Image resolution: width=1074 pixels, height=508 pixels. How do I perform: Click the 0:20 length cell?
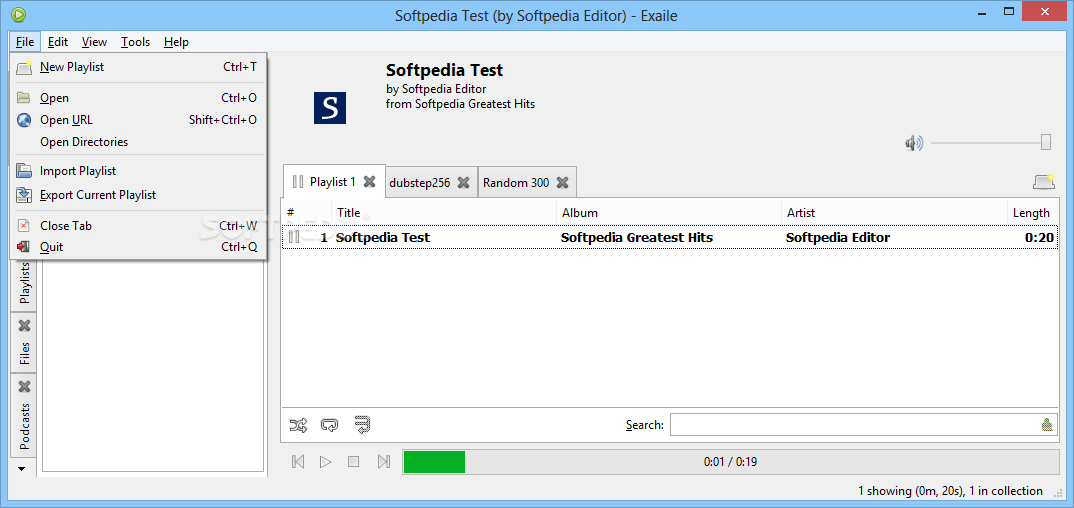1040,238
